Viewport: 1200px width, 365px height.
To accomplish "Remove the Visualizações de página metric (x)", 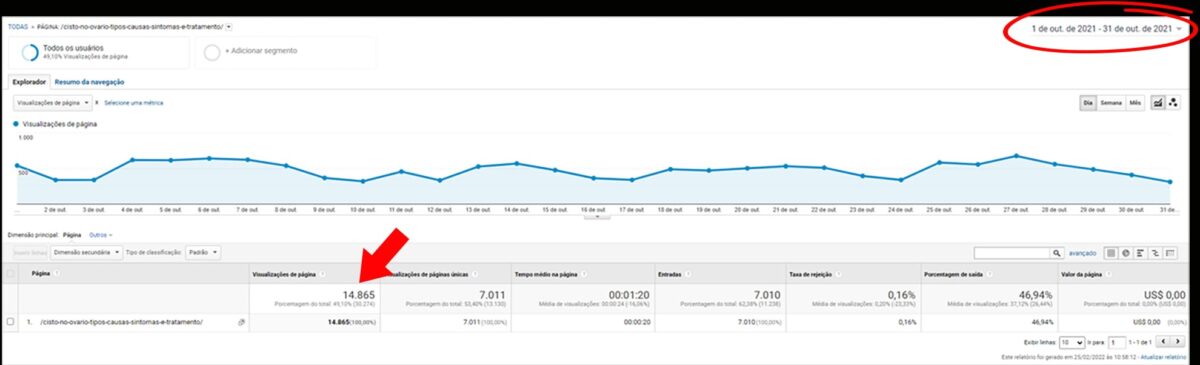I will coord(97,103).
